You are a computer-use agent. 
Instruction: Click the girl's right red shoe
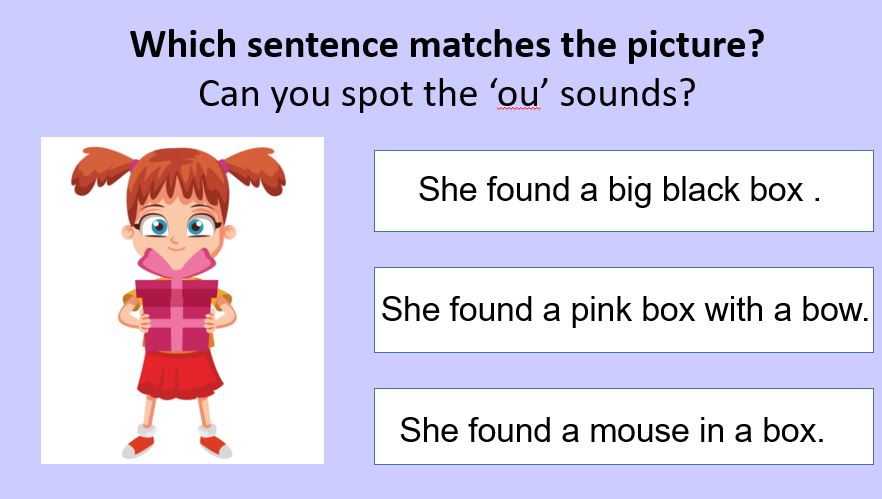pyautogui.click(x=215, y=445)
